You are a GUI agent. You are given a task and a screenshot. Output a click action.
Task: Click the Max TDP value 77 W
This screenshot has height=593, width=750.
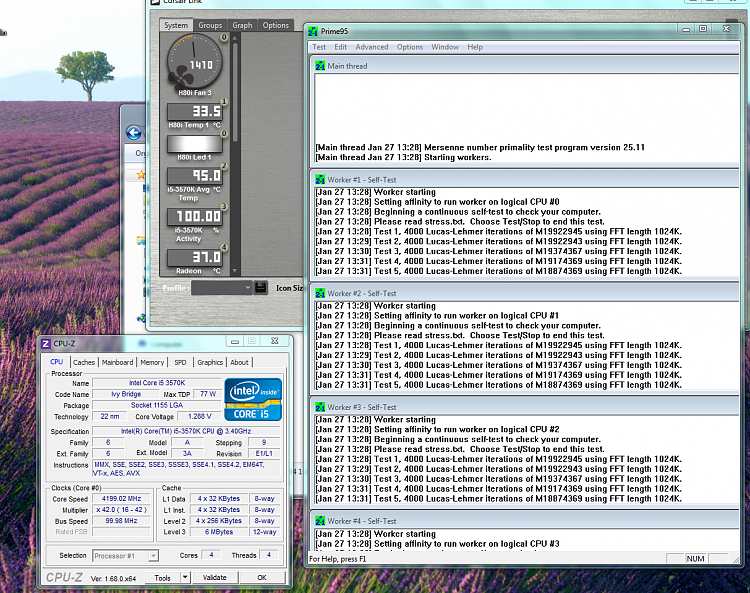click(x=208, y=394)
